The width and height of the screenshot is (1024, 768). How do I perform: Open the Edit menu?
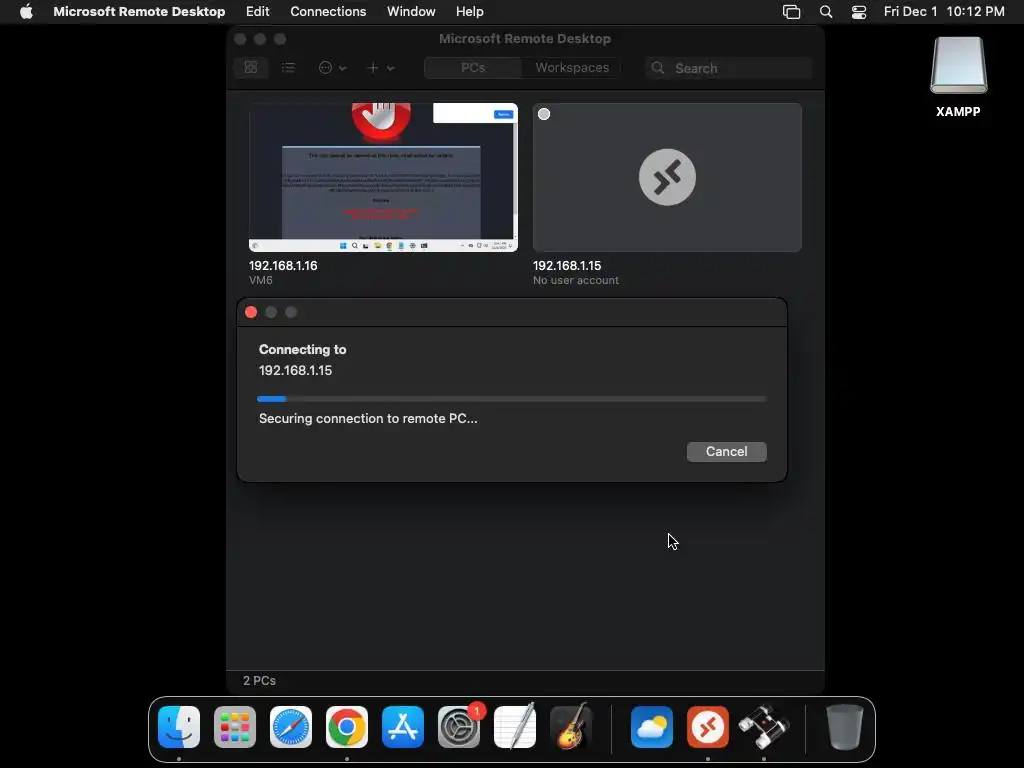coord(257,12)
